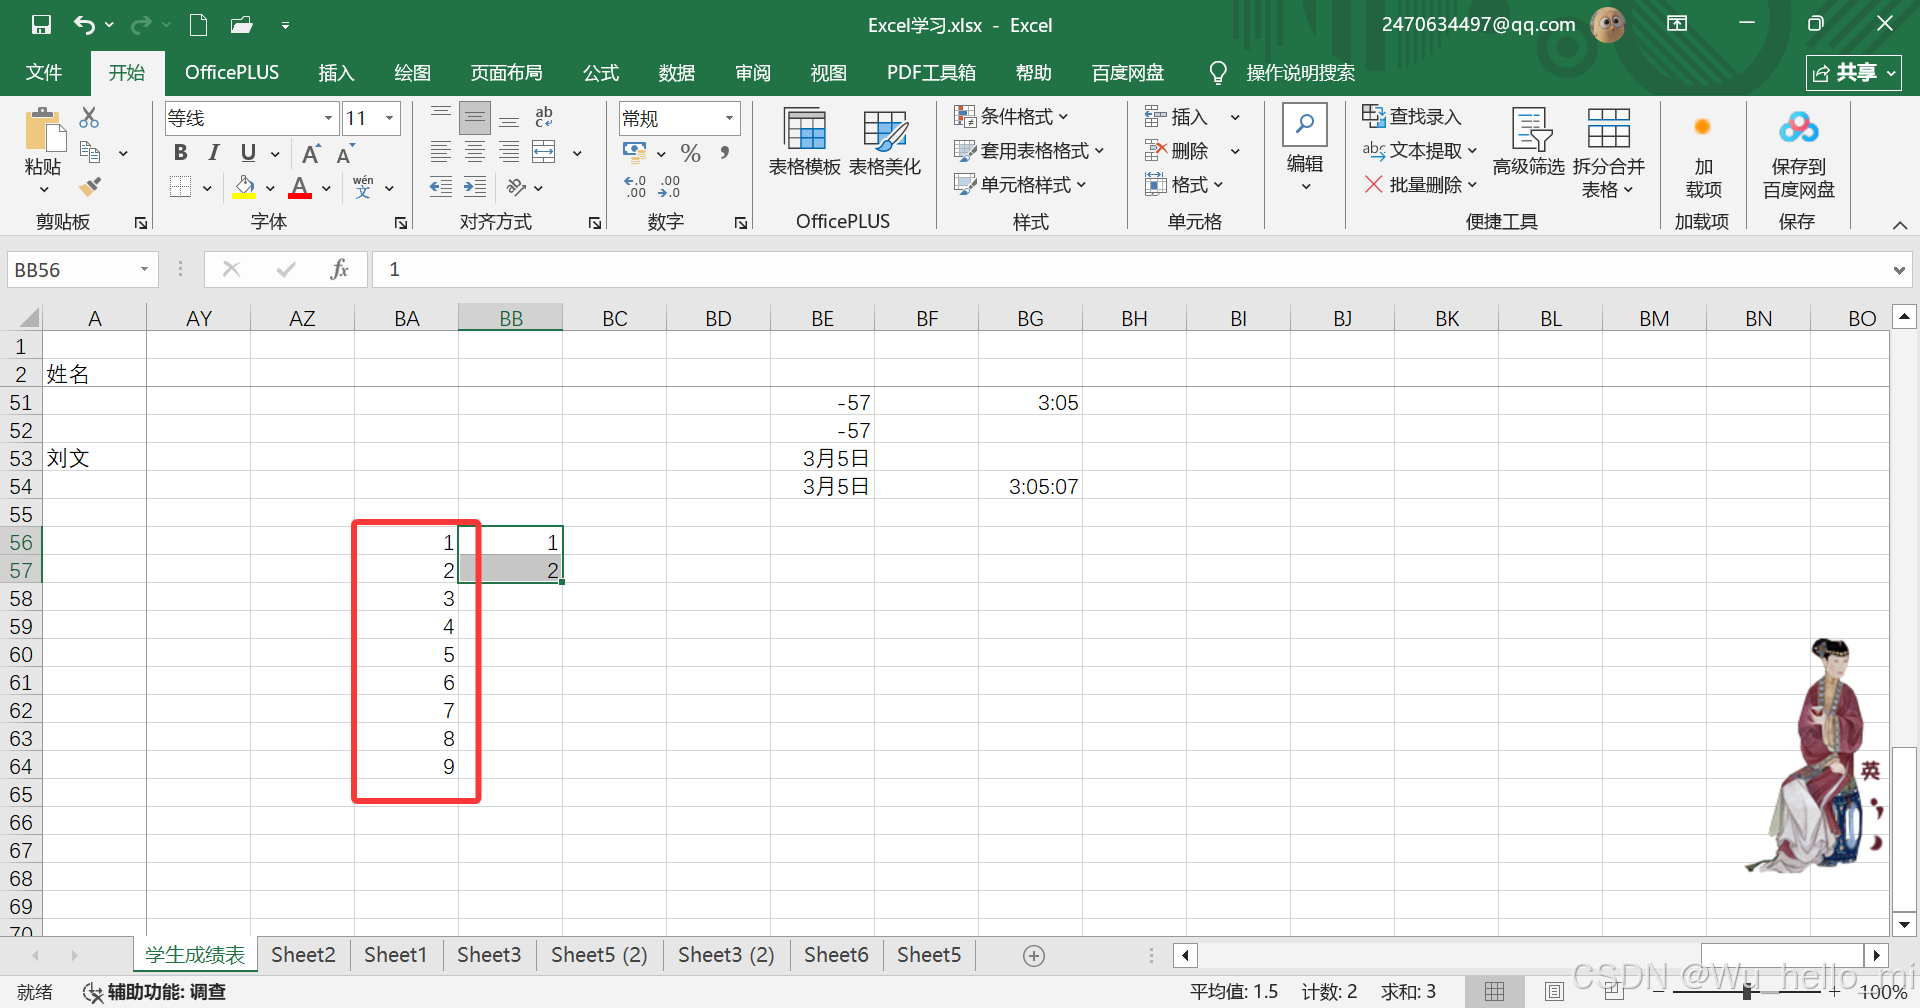1920x1008 pixels.
Task: Open the font size 11 dropdown
Action: [389, 118]
